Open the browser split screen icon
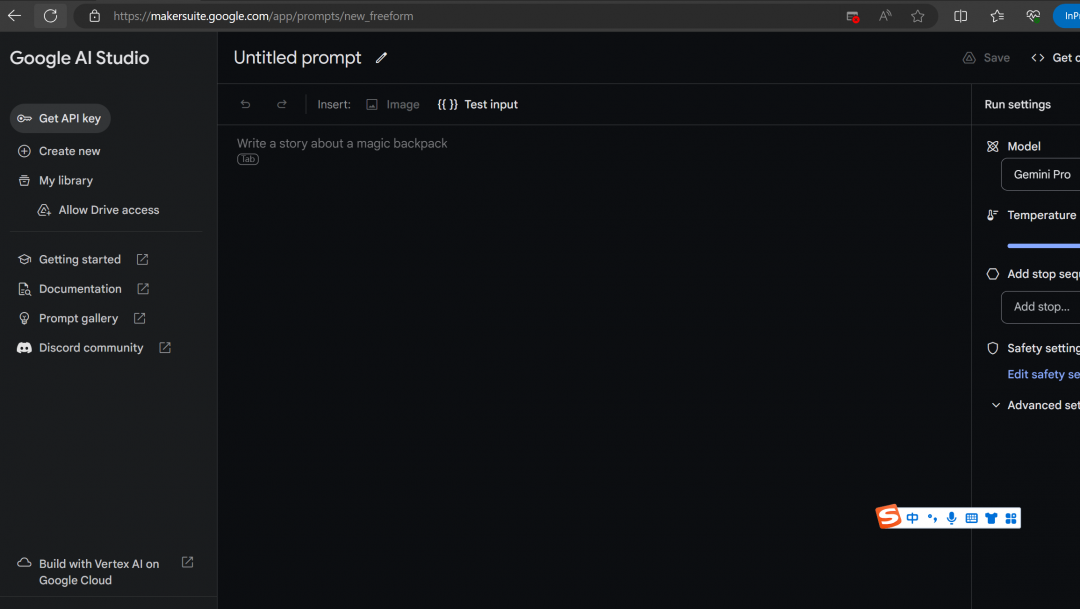Screen dimensions: 1080x609 click(x=960, y=16)
